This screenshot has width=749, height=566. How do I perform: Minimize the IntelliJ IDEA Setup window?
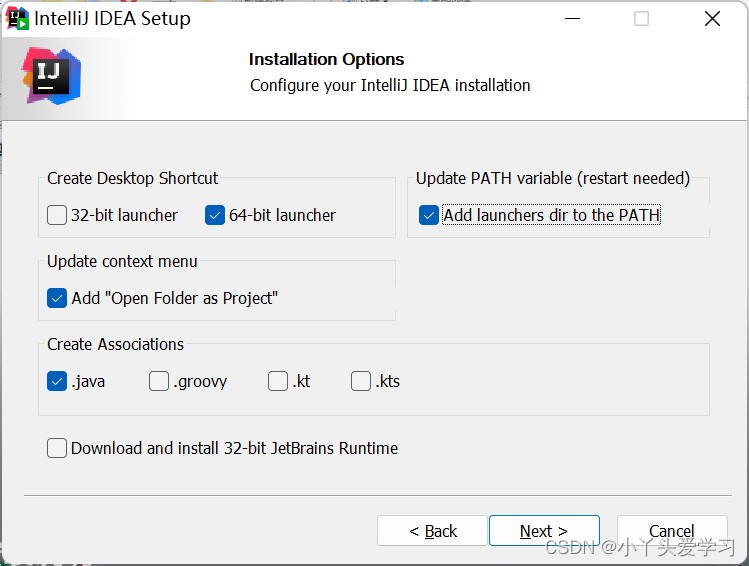(x=572, y=19)
